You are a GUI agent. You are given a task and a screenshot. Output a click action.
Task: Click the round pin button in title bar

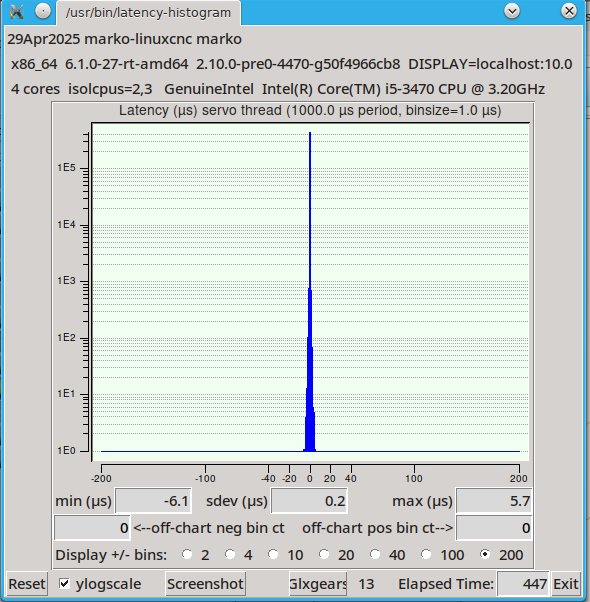(x=43, y=11)
